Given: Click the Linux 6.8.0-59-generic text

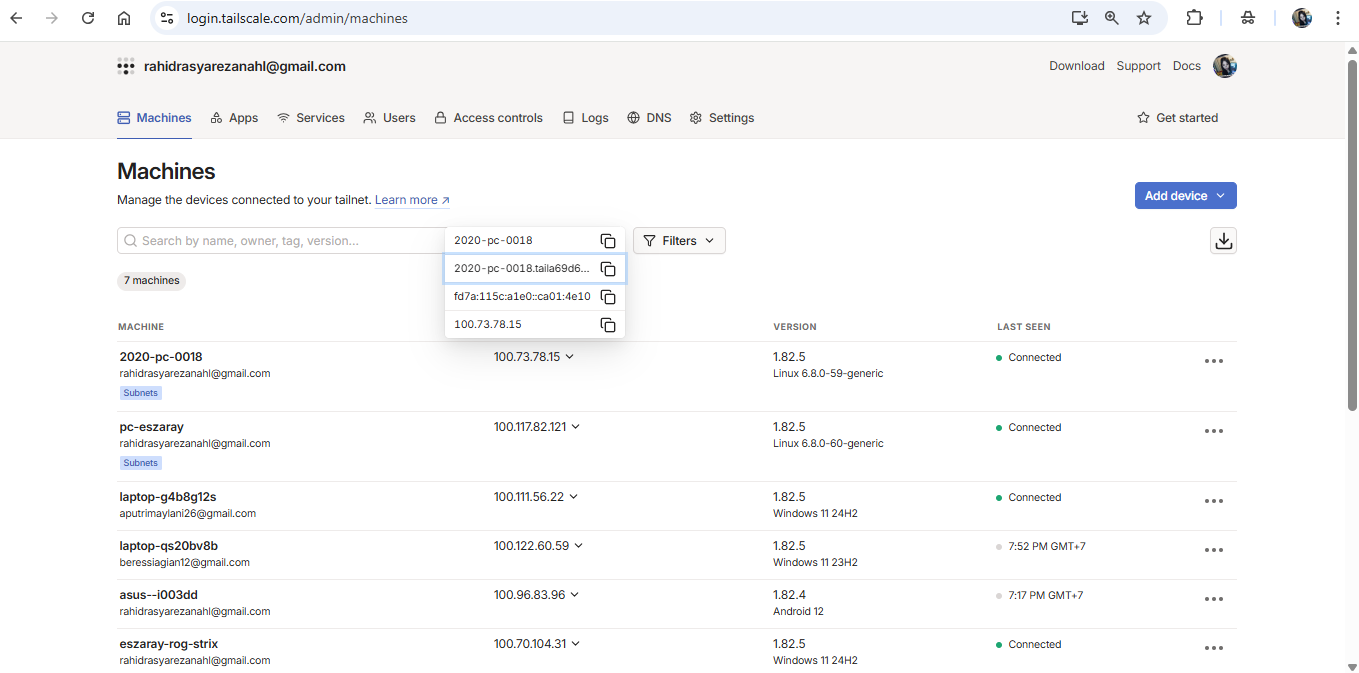Looking at the screenshot, I should click(828, 374).
